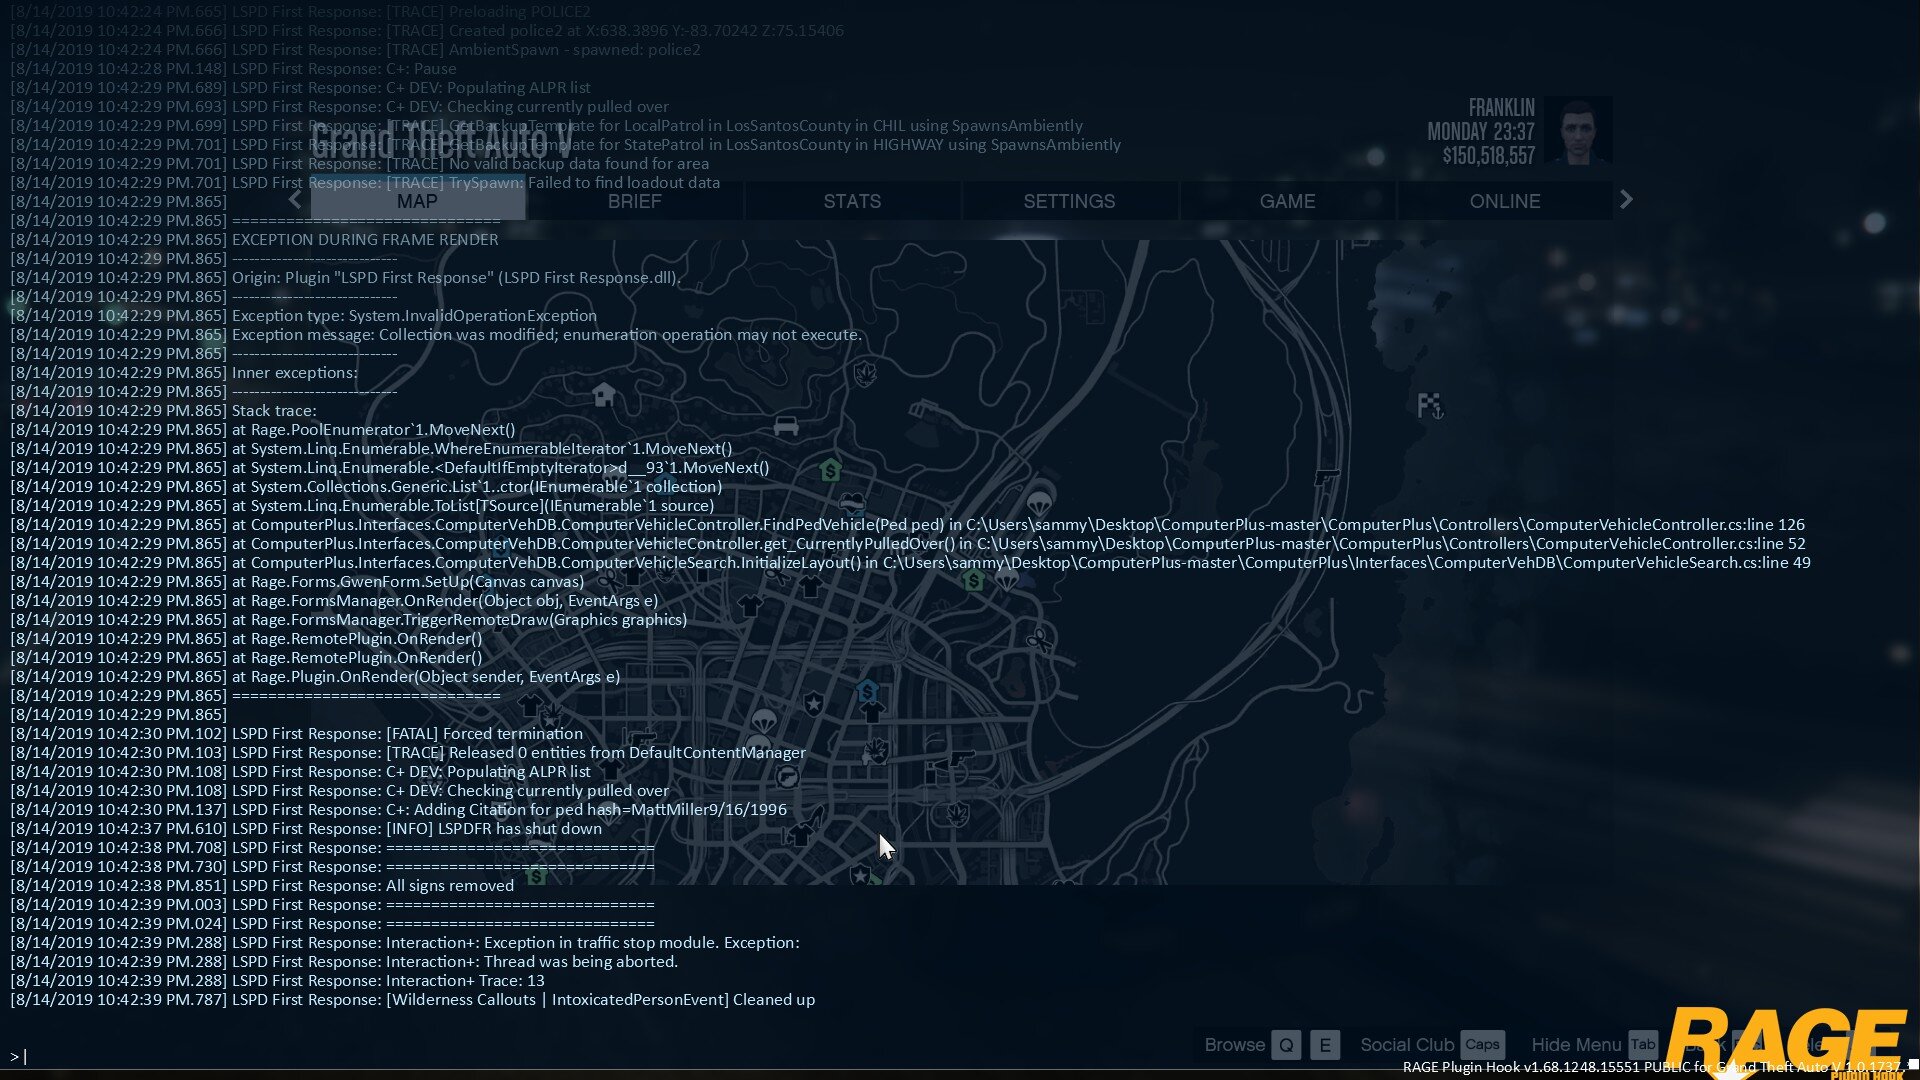1920x1080 pixels.
Task: Go to the SETTINGS tab
Action: pos(1069,201)
